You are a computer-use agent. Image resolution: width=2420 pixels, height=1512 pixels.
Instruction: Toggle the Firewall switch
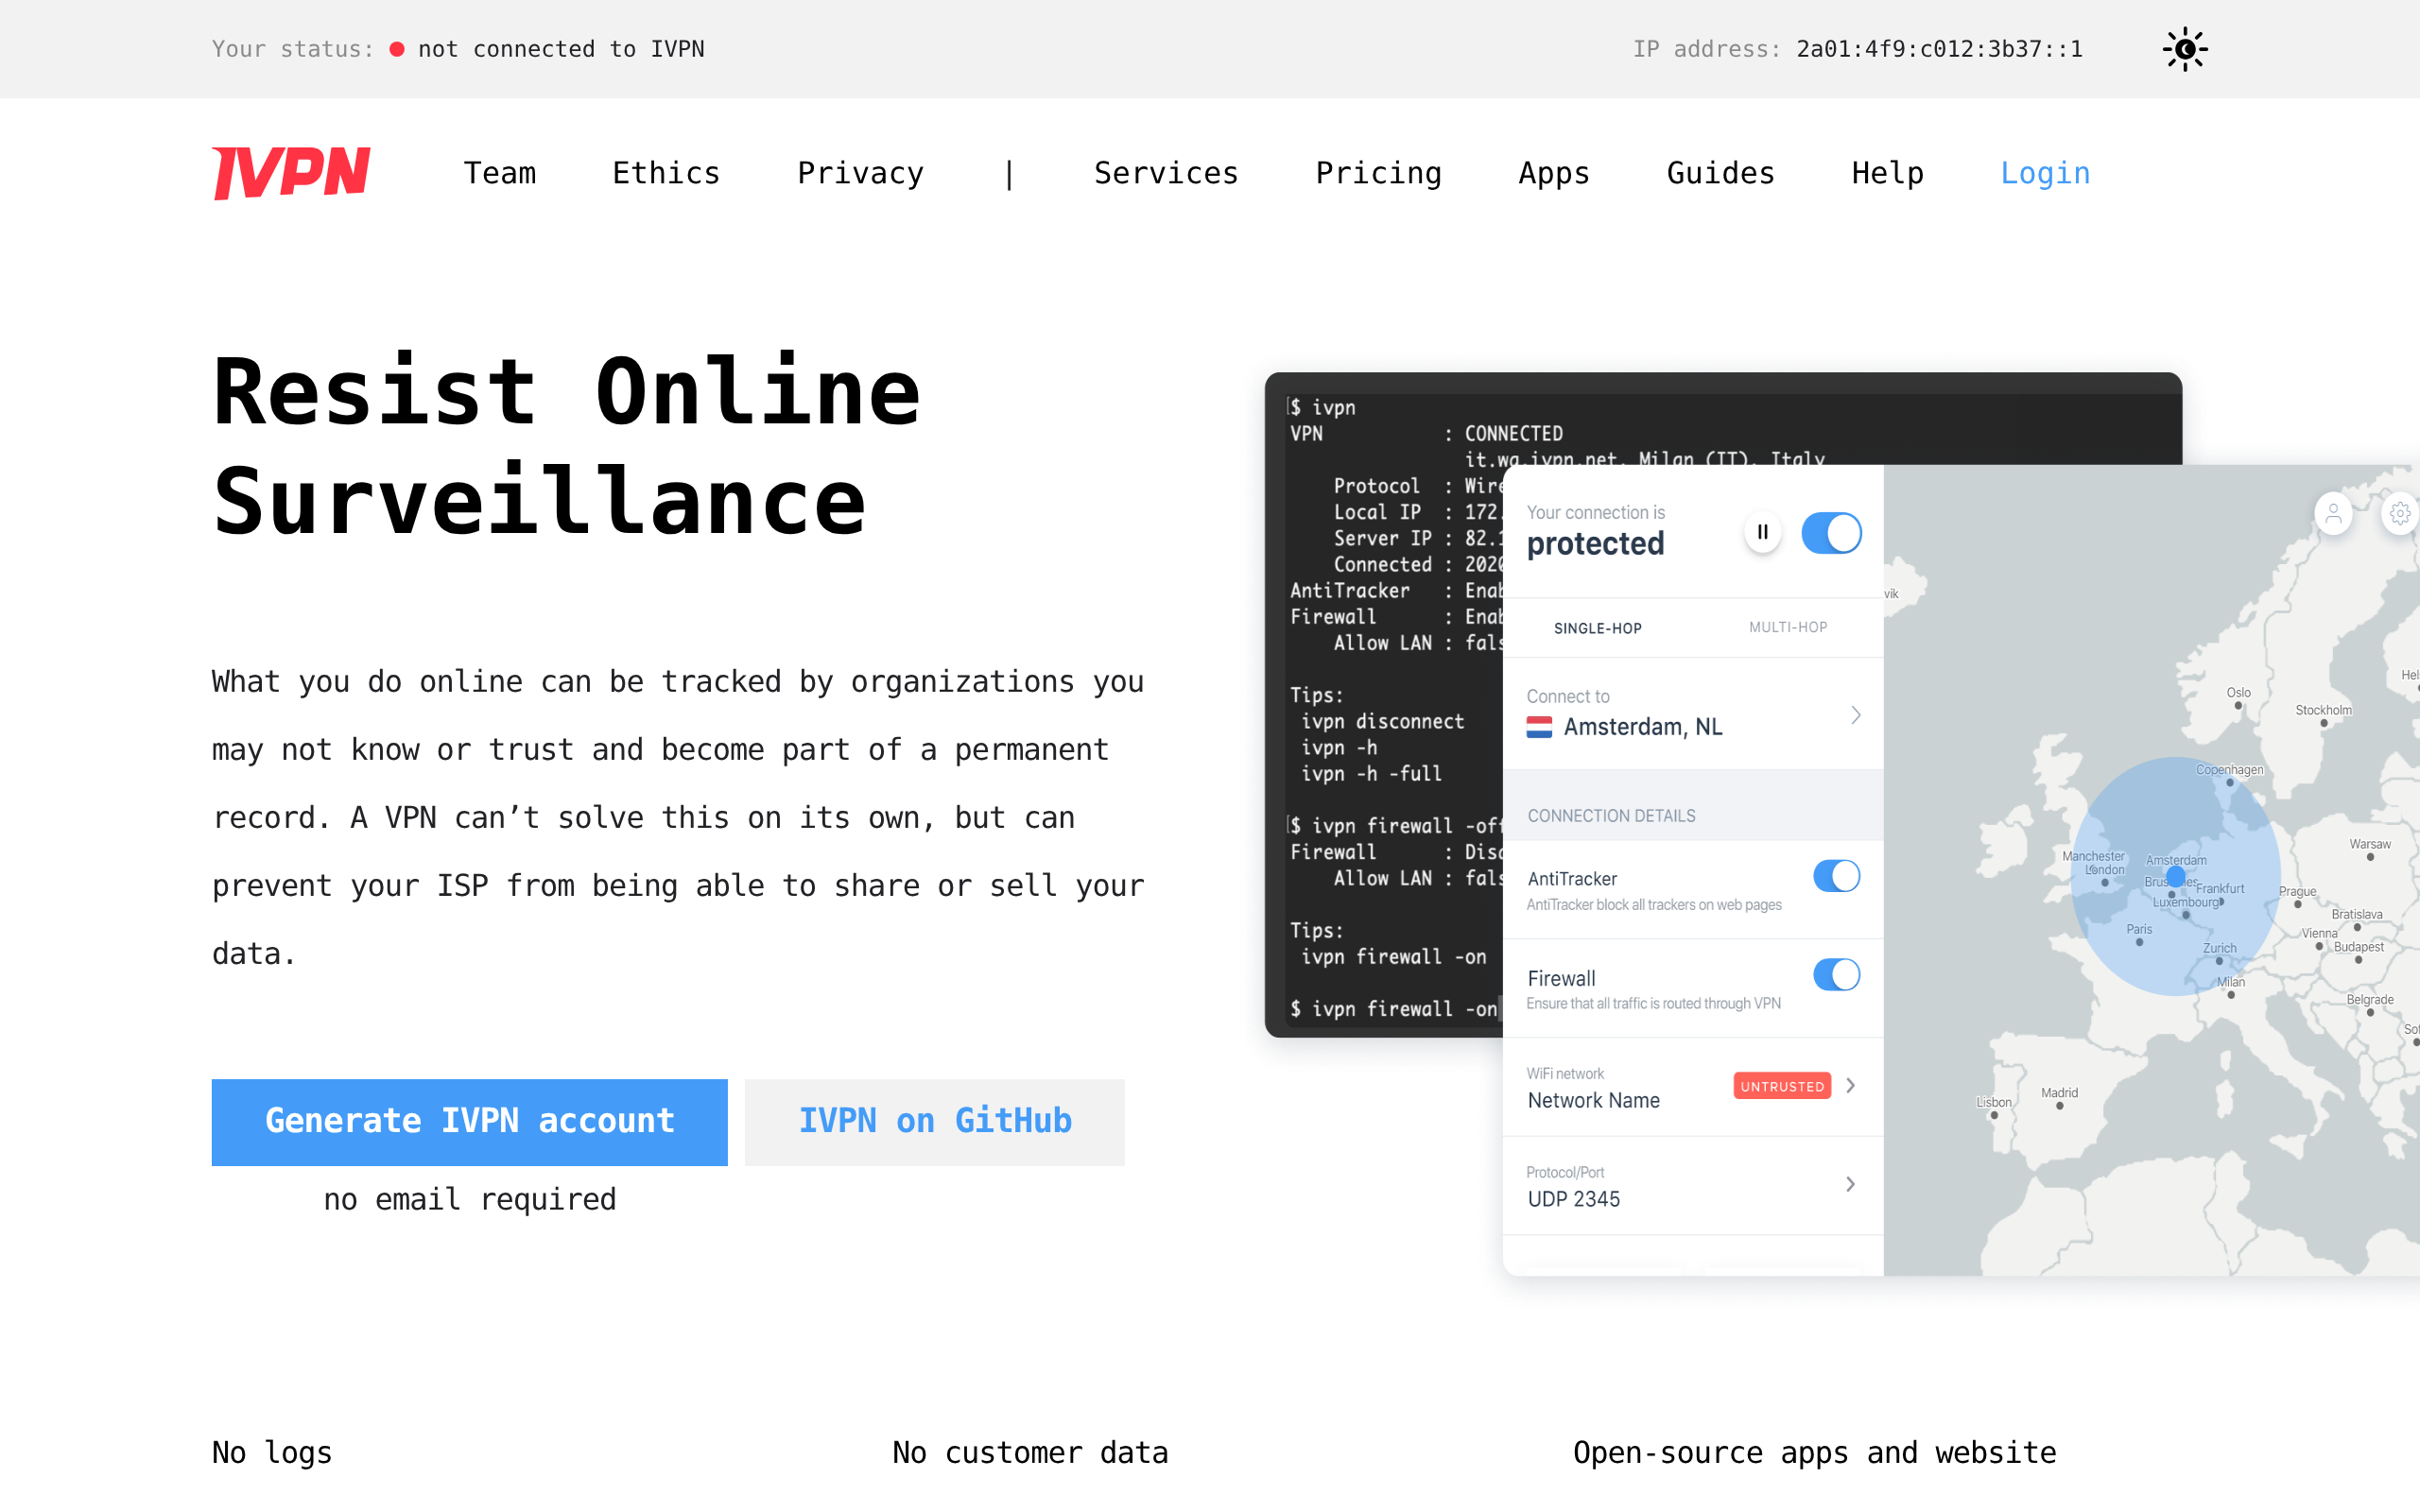pos(1836,974)
